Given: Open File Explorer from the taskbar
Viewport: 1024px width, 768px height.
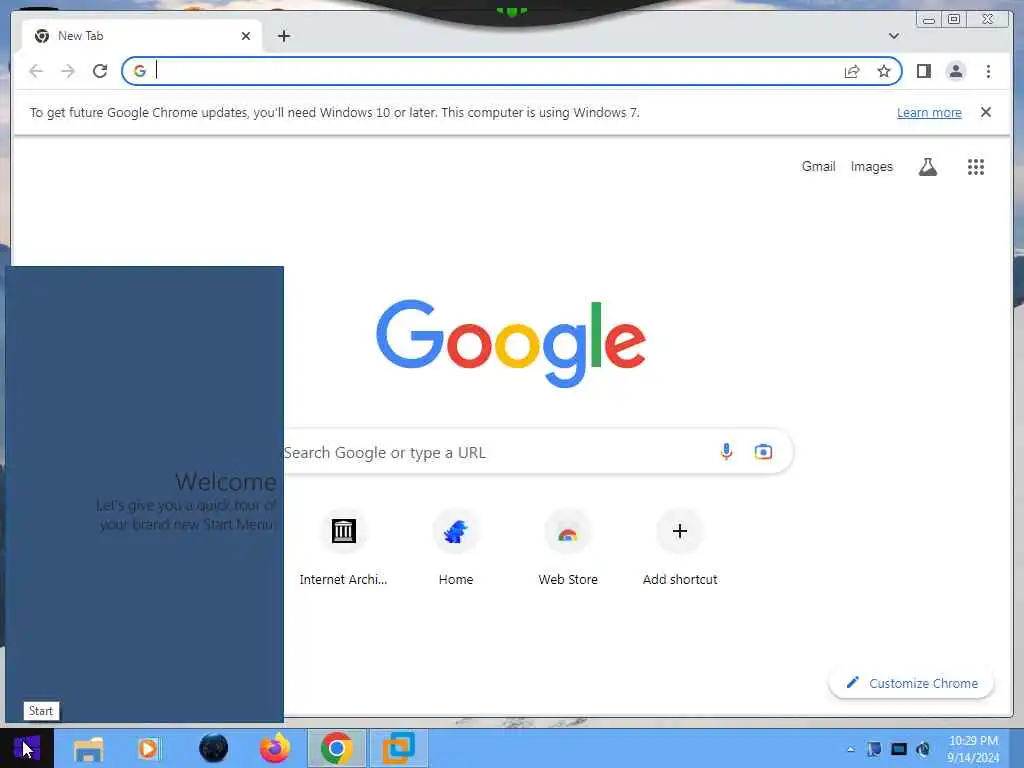Looking at the screenshot, I should (88, 748).
